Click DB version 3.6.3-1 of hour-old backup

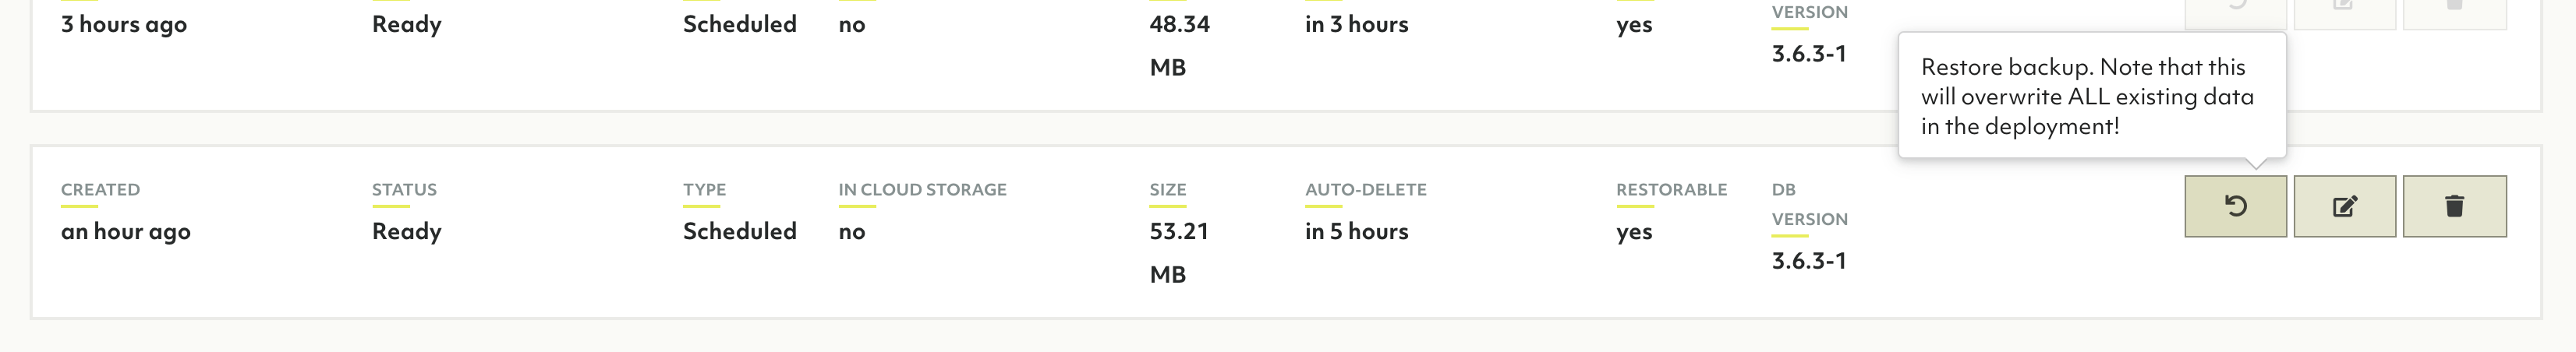coord(1808,261)
